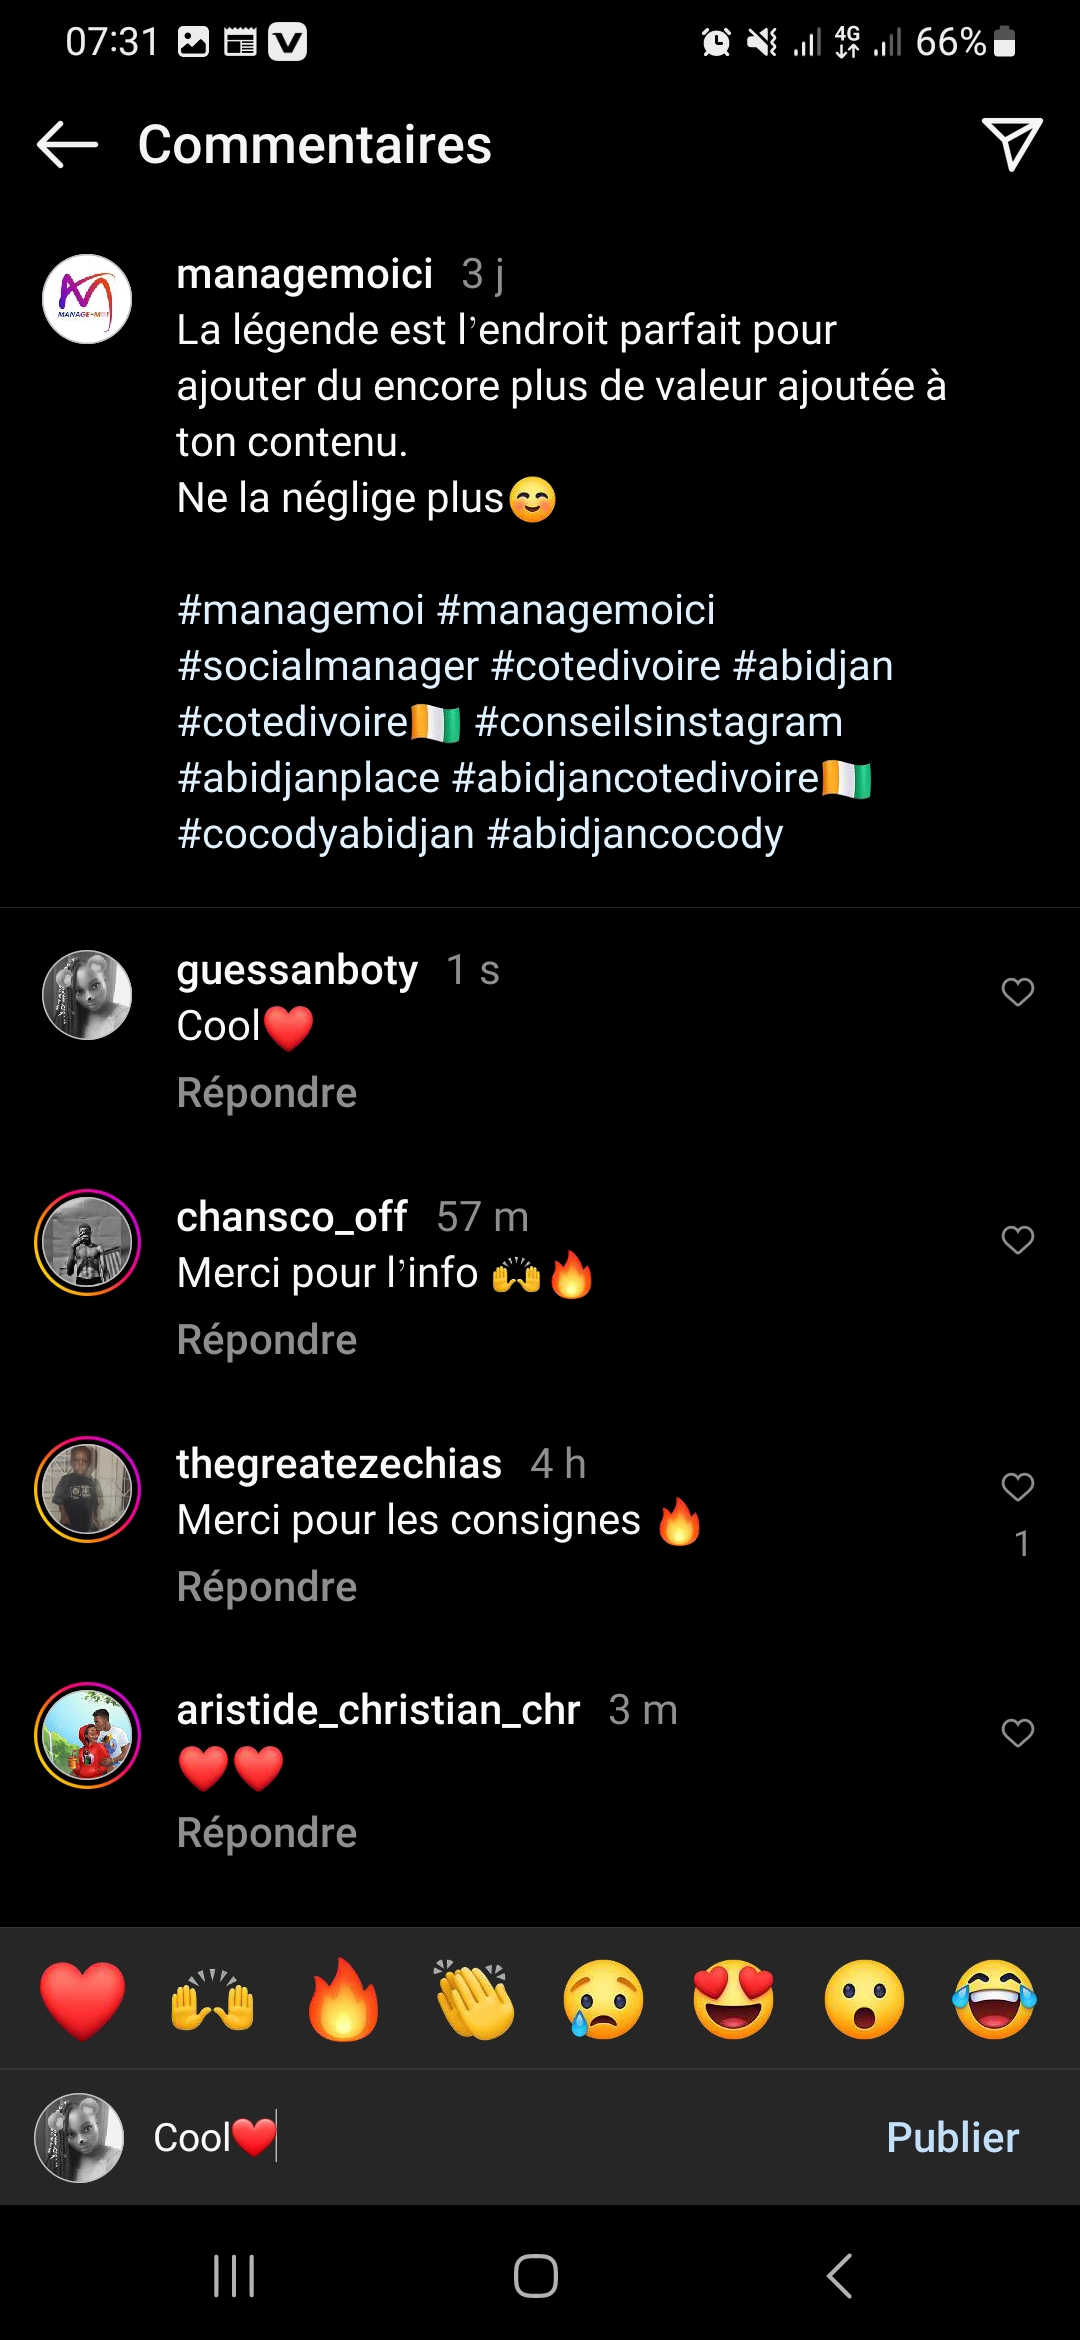This screenshot has height=2340, width=1080.
Task: Open the #conseilsinstagram hashtag
Action: tap(658, 722)
